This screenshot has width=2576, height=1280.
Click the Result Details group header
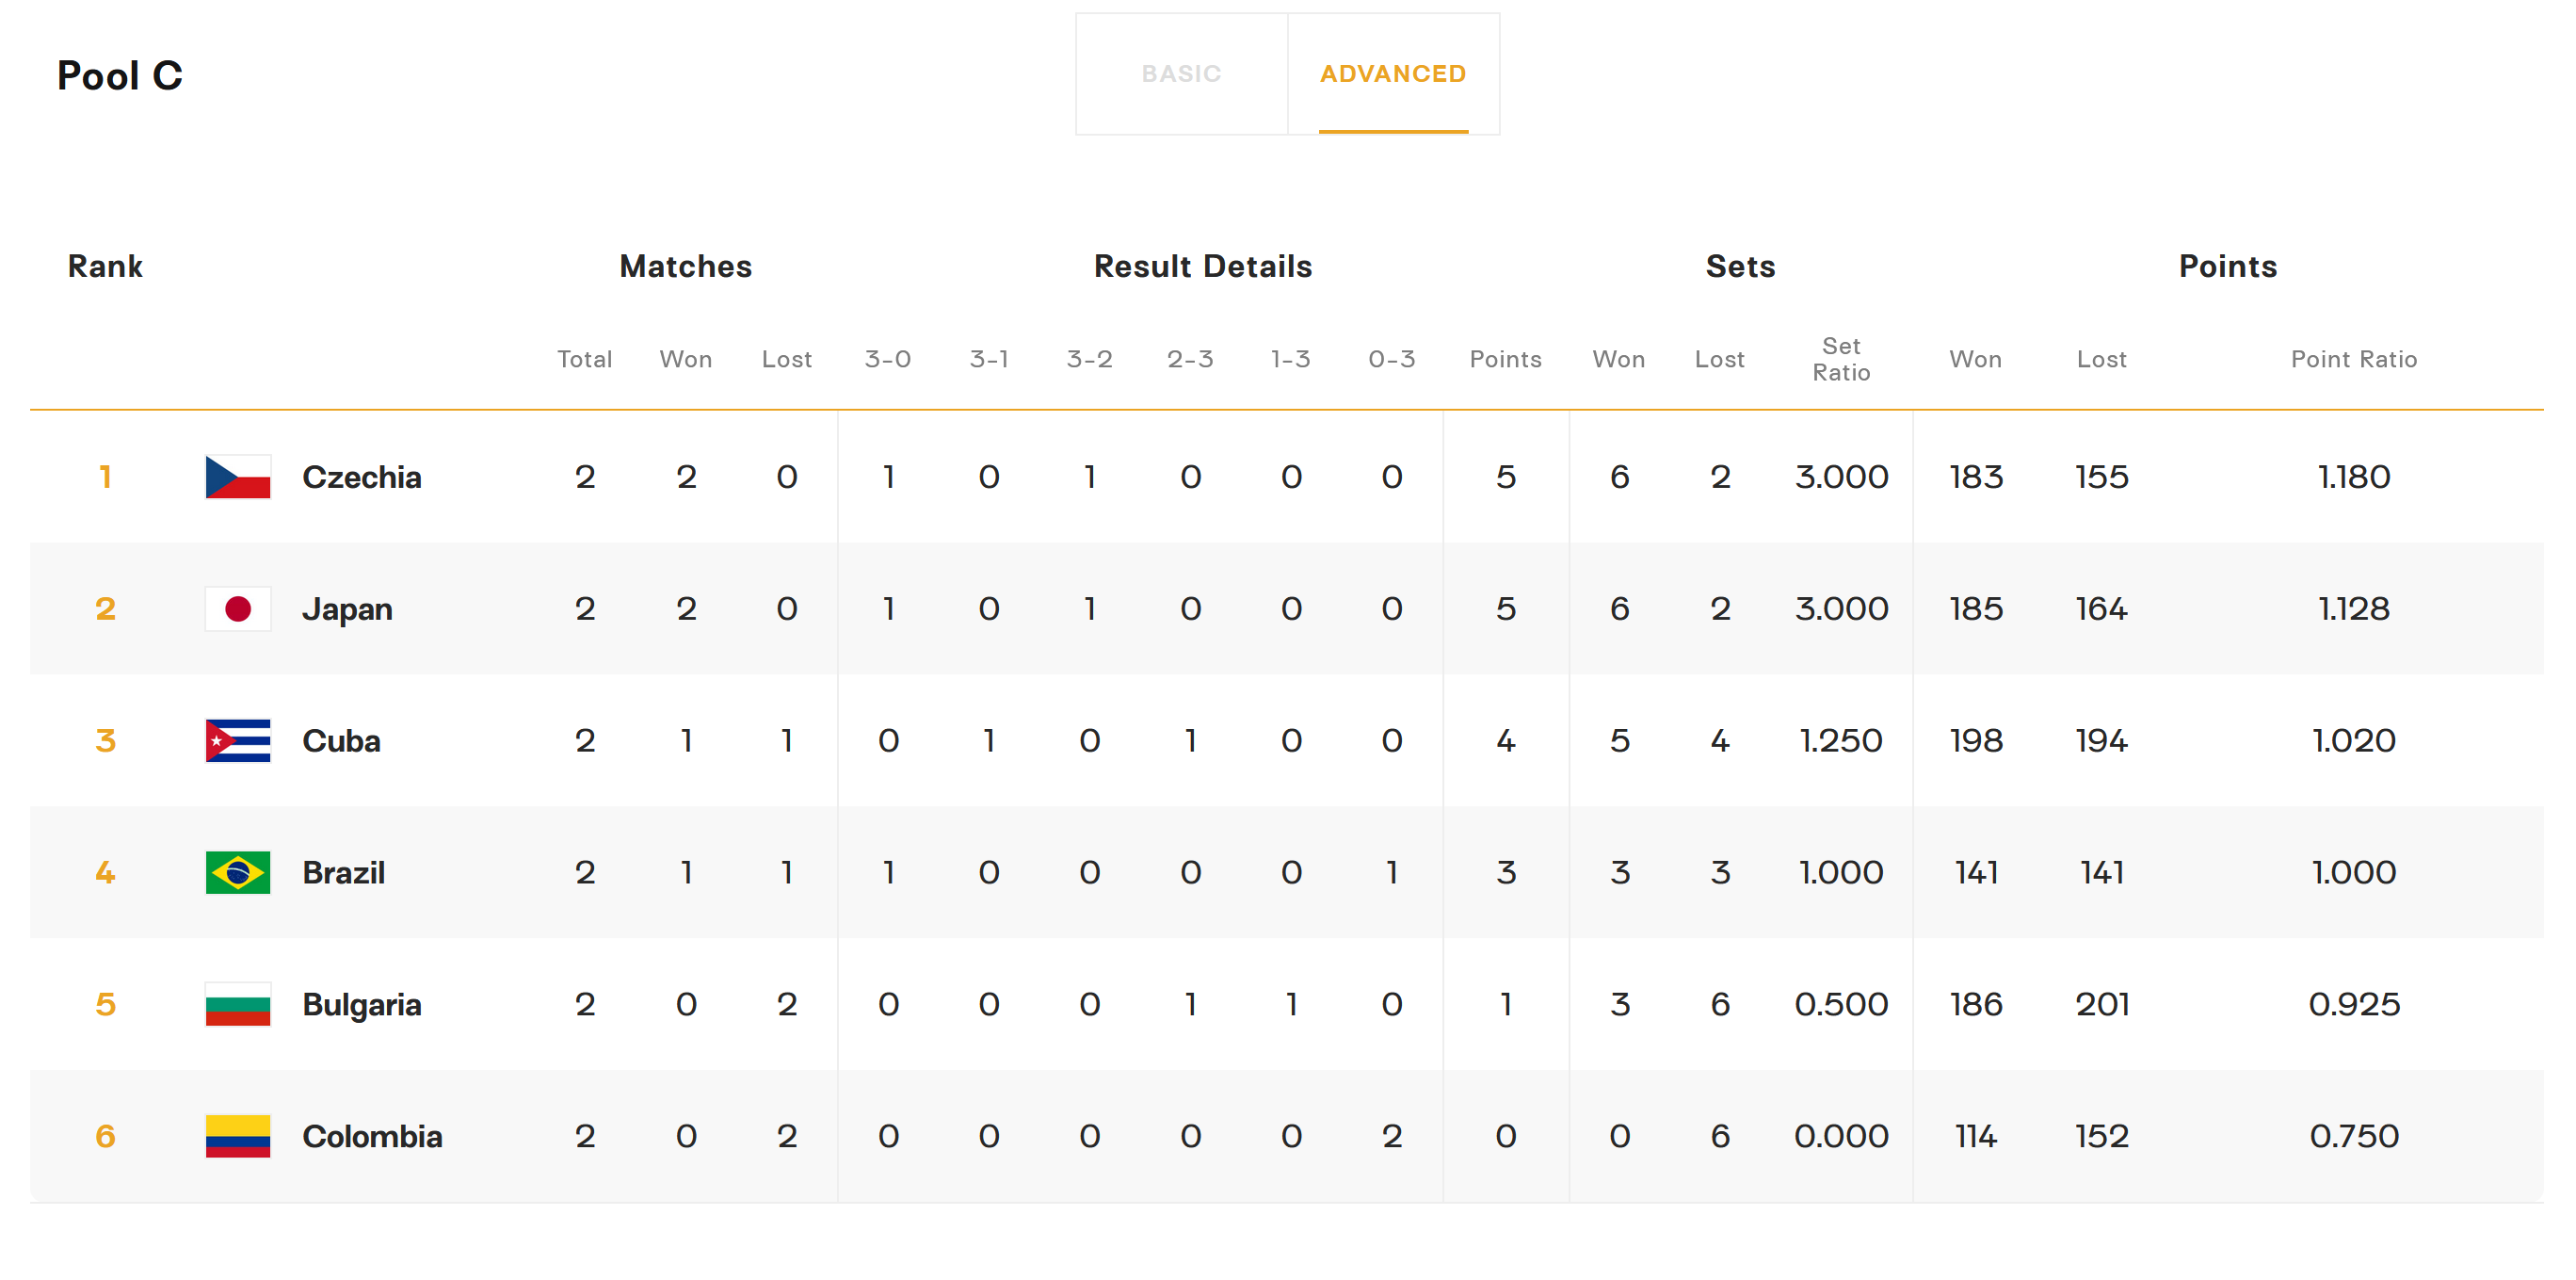[1202, 266]
